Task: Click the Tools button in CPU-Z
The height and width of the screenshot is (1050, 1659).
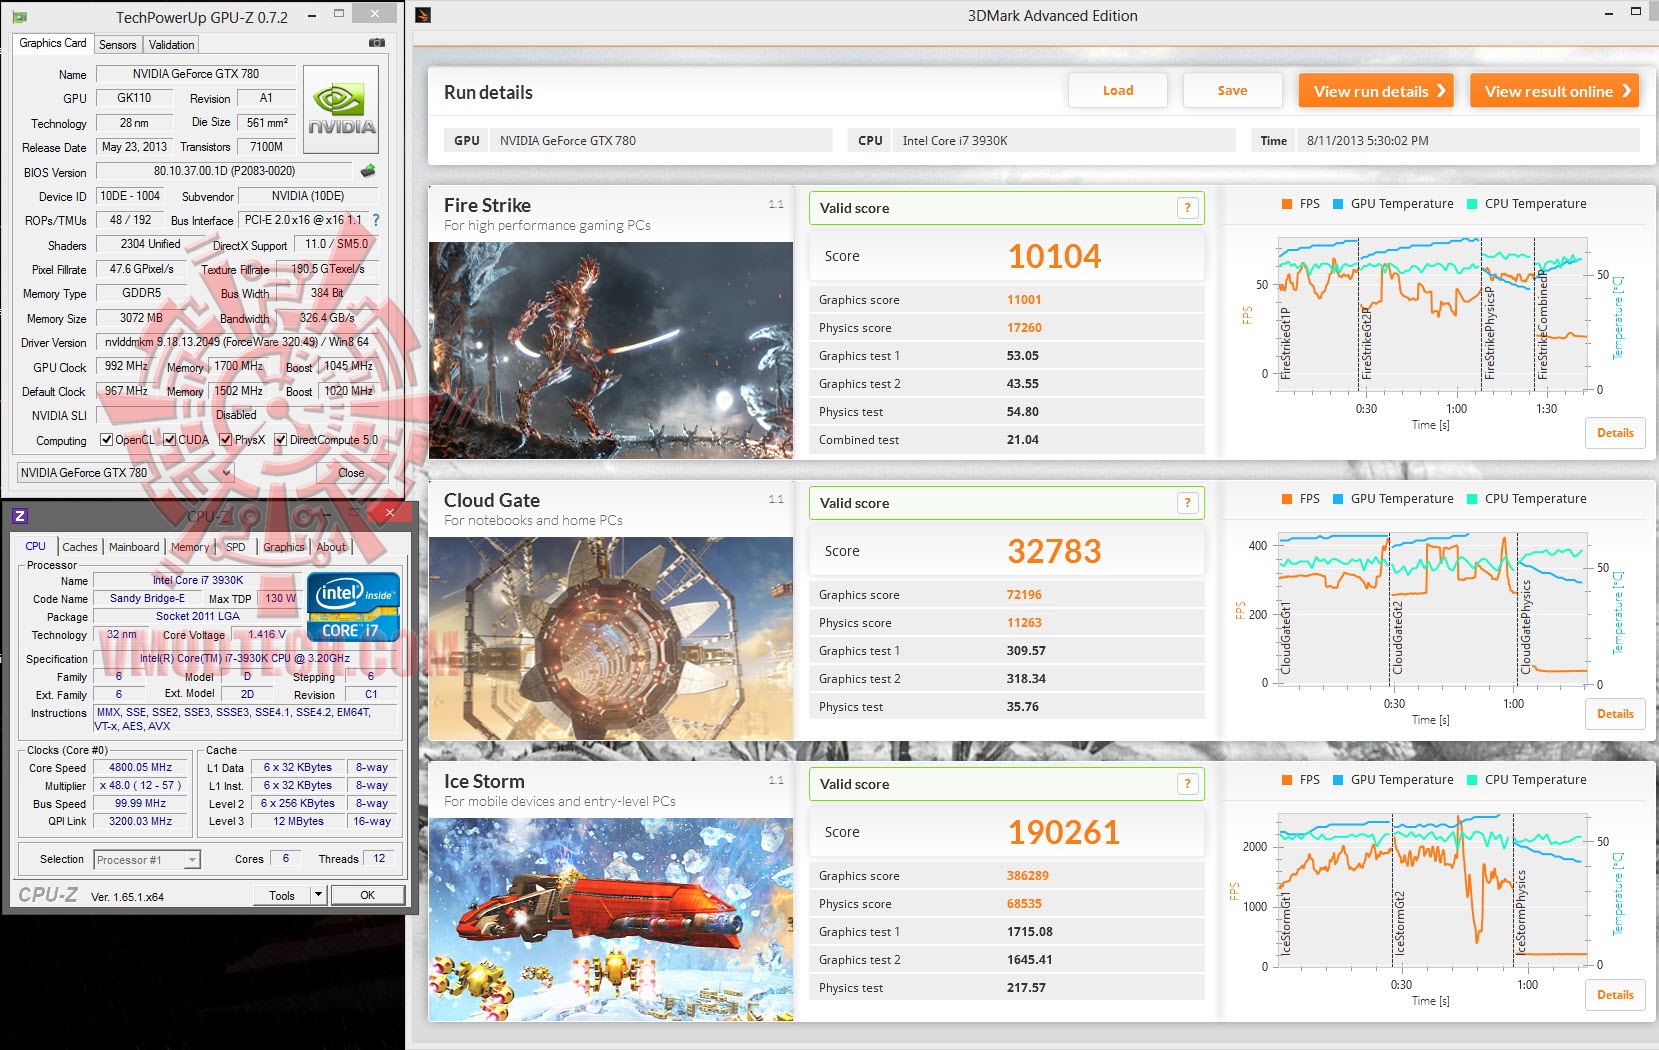Action: point(282,895)
